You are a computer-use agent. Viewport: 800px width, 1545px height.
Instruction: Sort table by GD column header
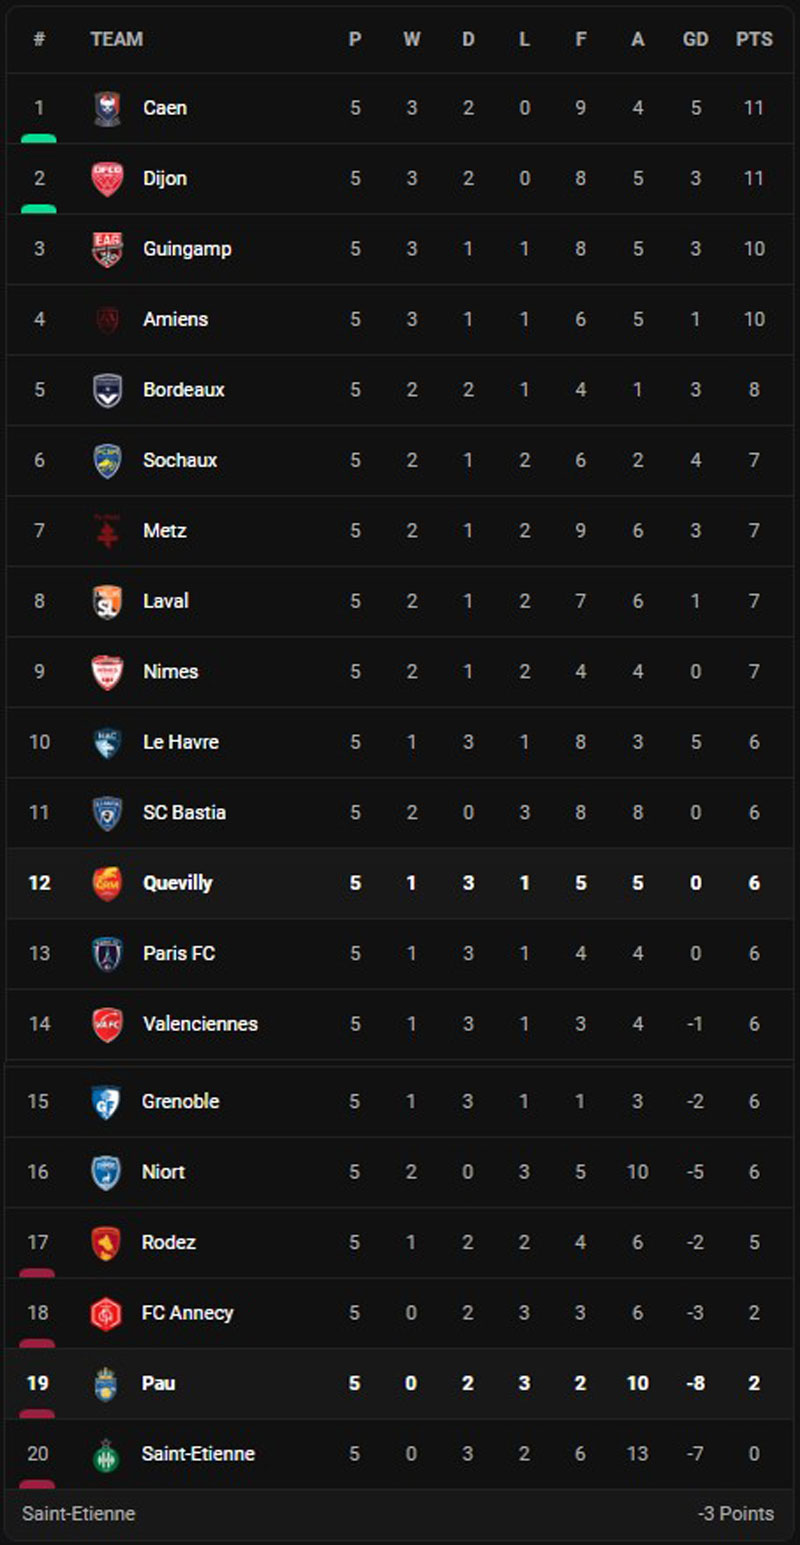click(696, 39)
